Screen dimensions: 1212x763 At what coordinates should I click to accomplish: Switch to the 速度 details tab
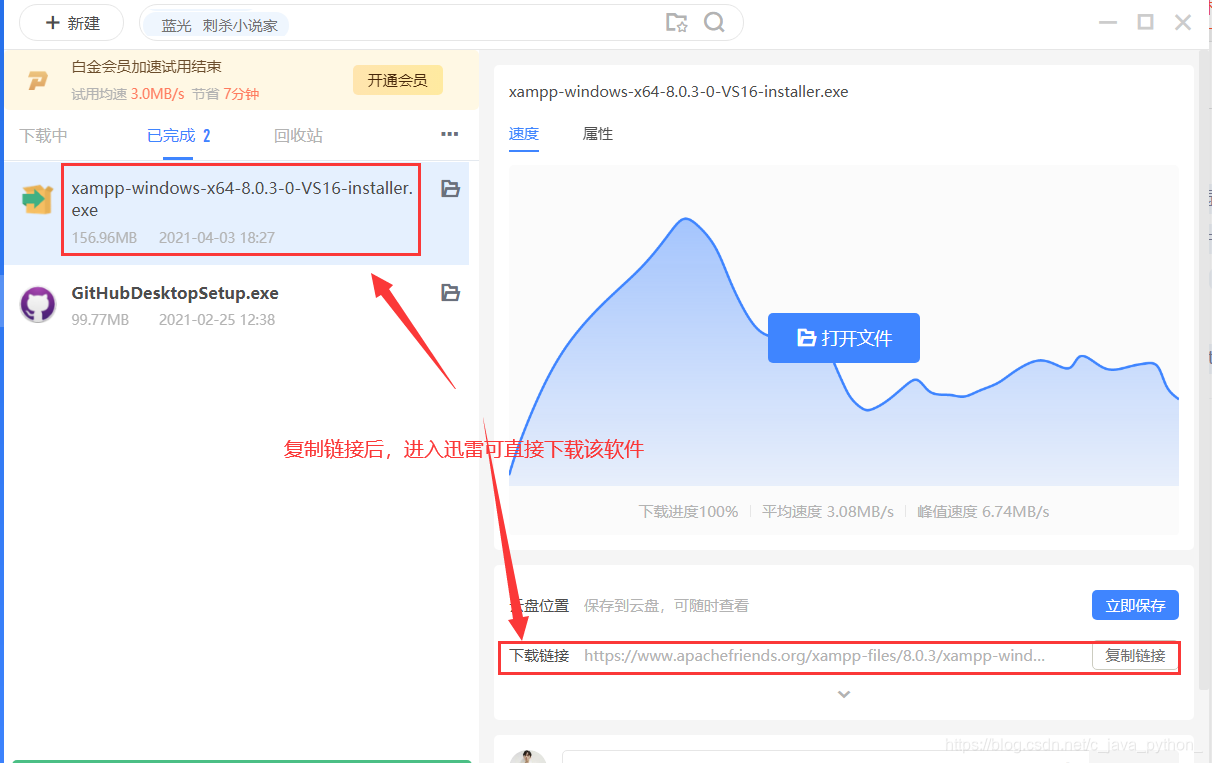(x=524, y=134)
